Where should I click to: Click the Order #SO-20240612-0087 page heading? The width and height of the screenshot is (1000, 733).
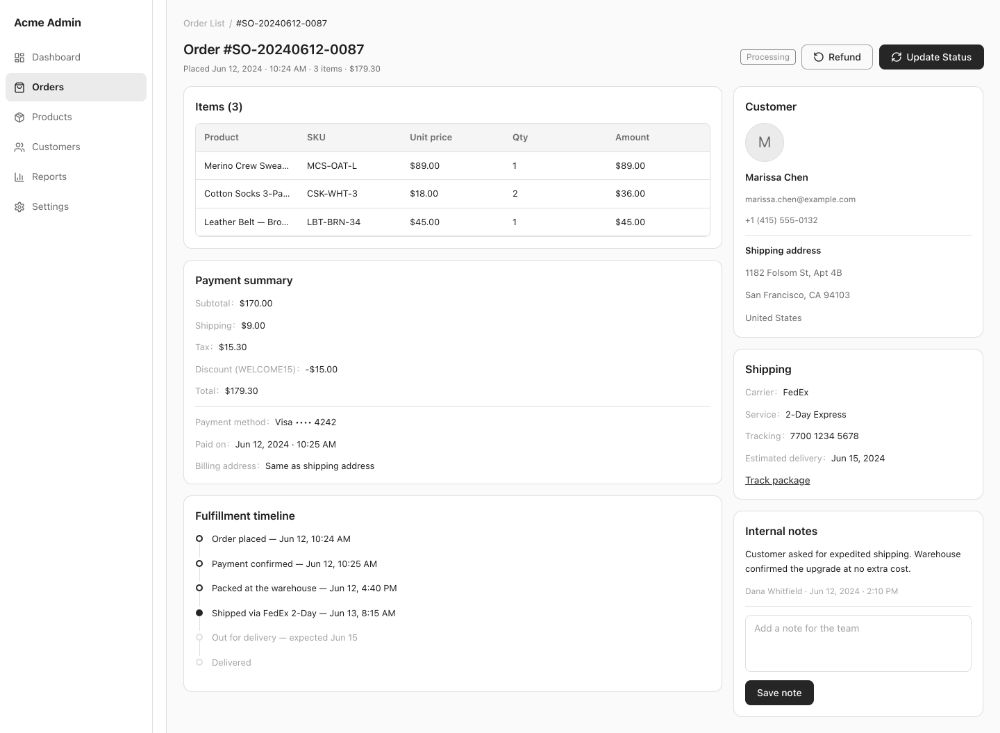(x=274, y=50)
